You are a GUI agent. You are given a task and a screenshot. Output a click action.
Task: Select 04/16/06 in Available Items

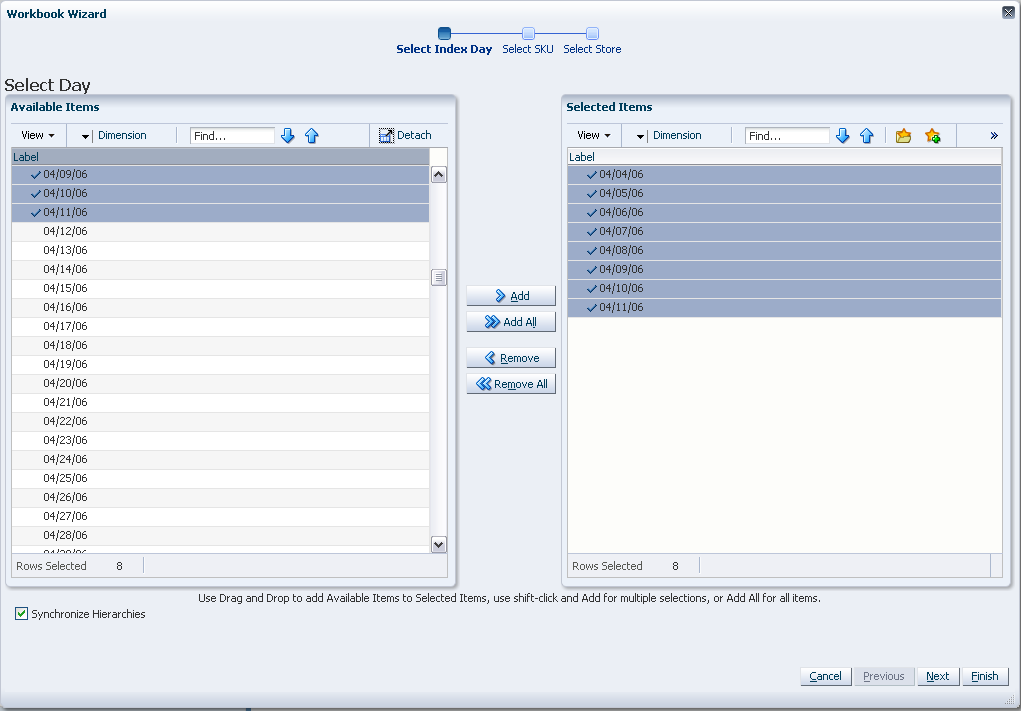(220, 307)
